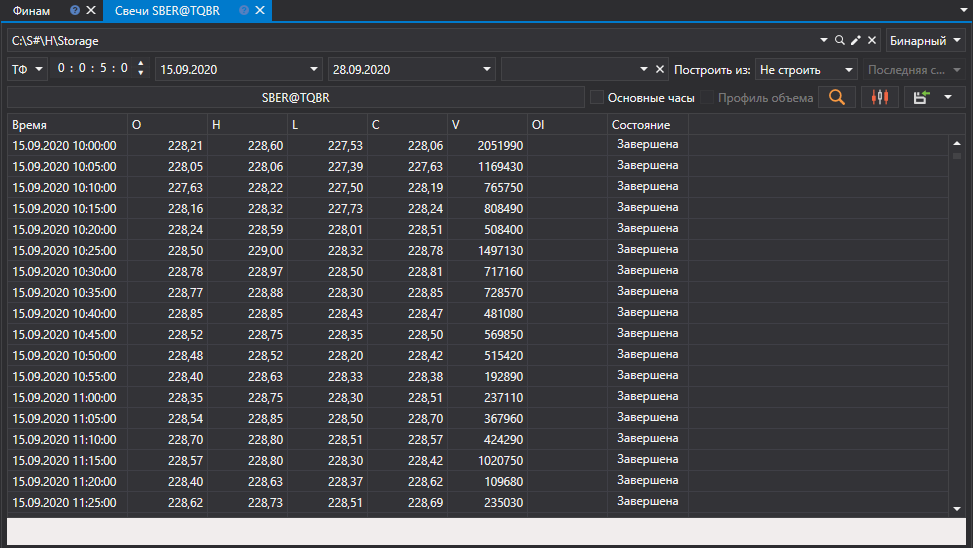Click the edit storage path pencil icon
Viewport: 973px width, 548px height.
856,40
